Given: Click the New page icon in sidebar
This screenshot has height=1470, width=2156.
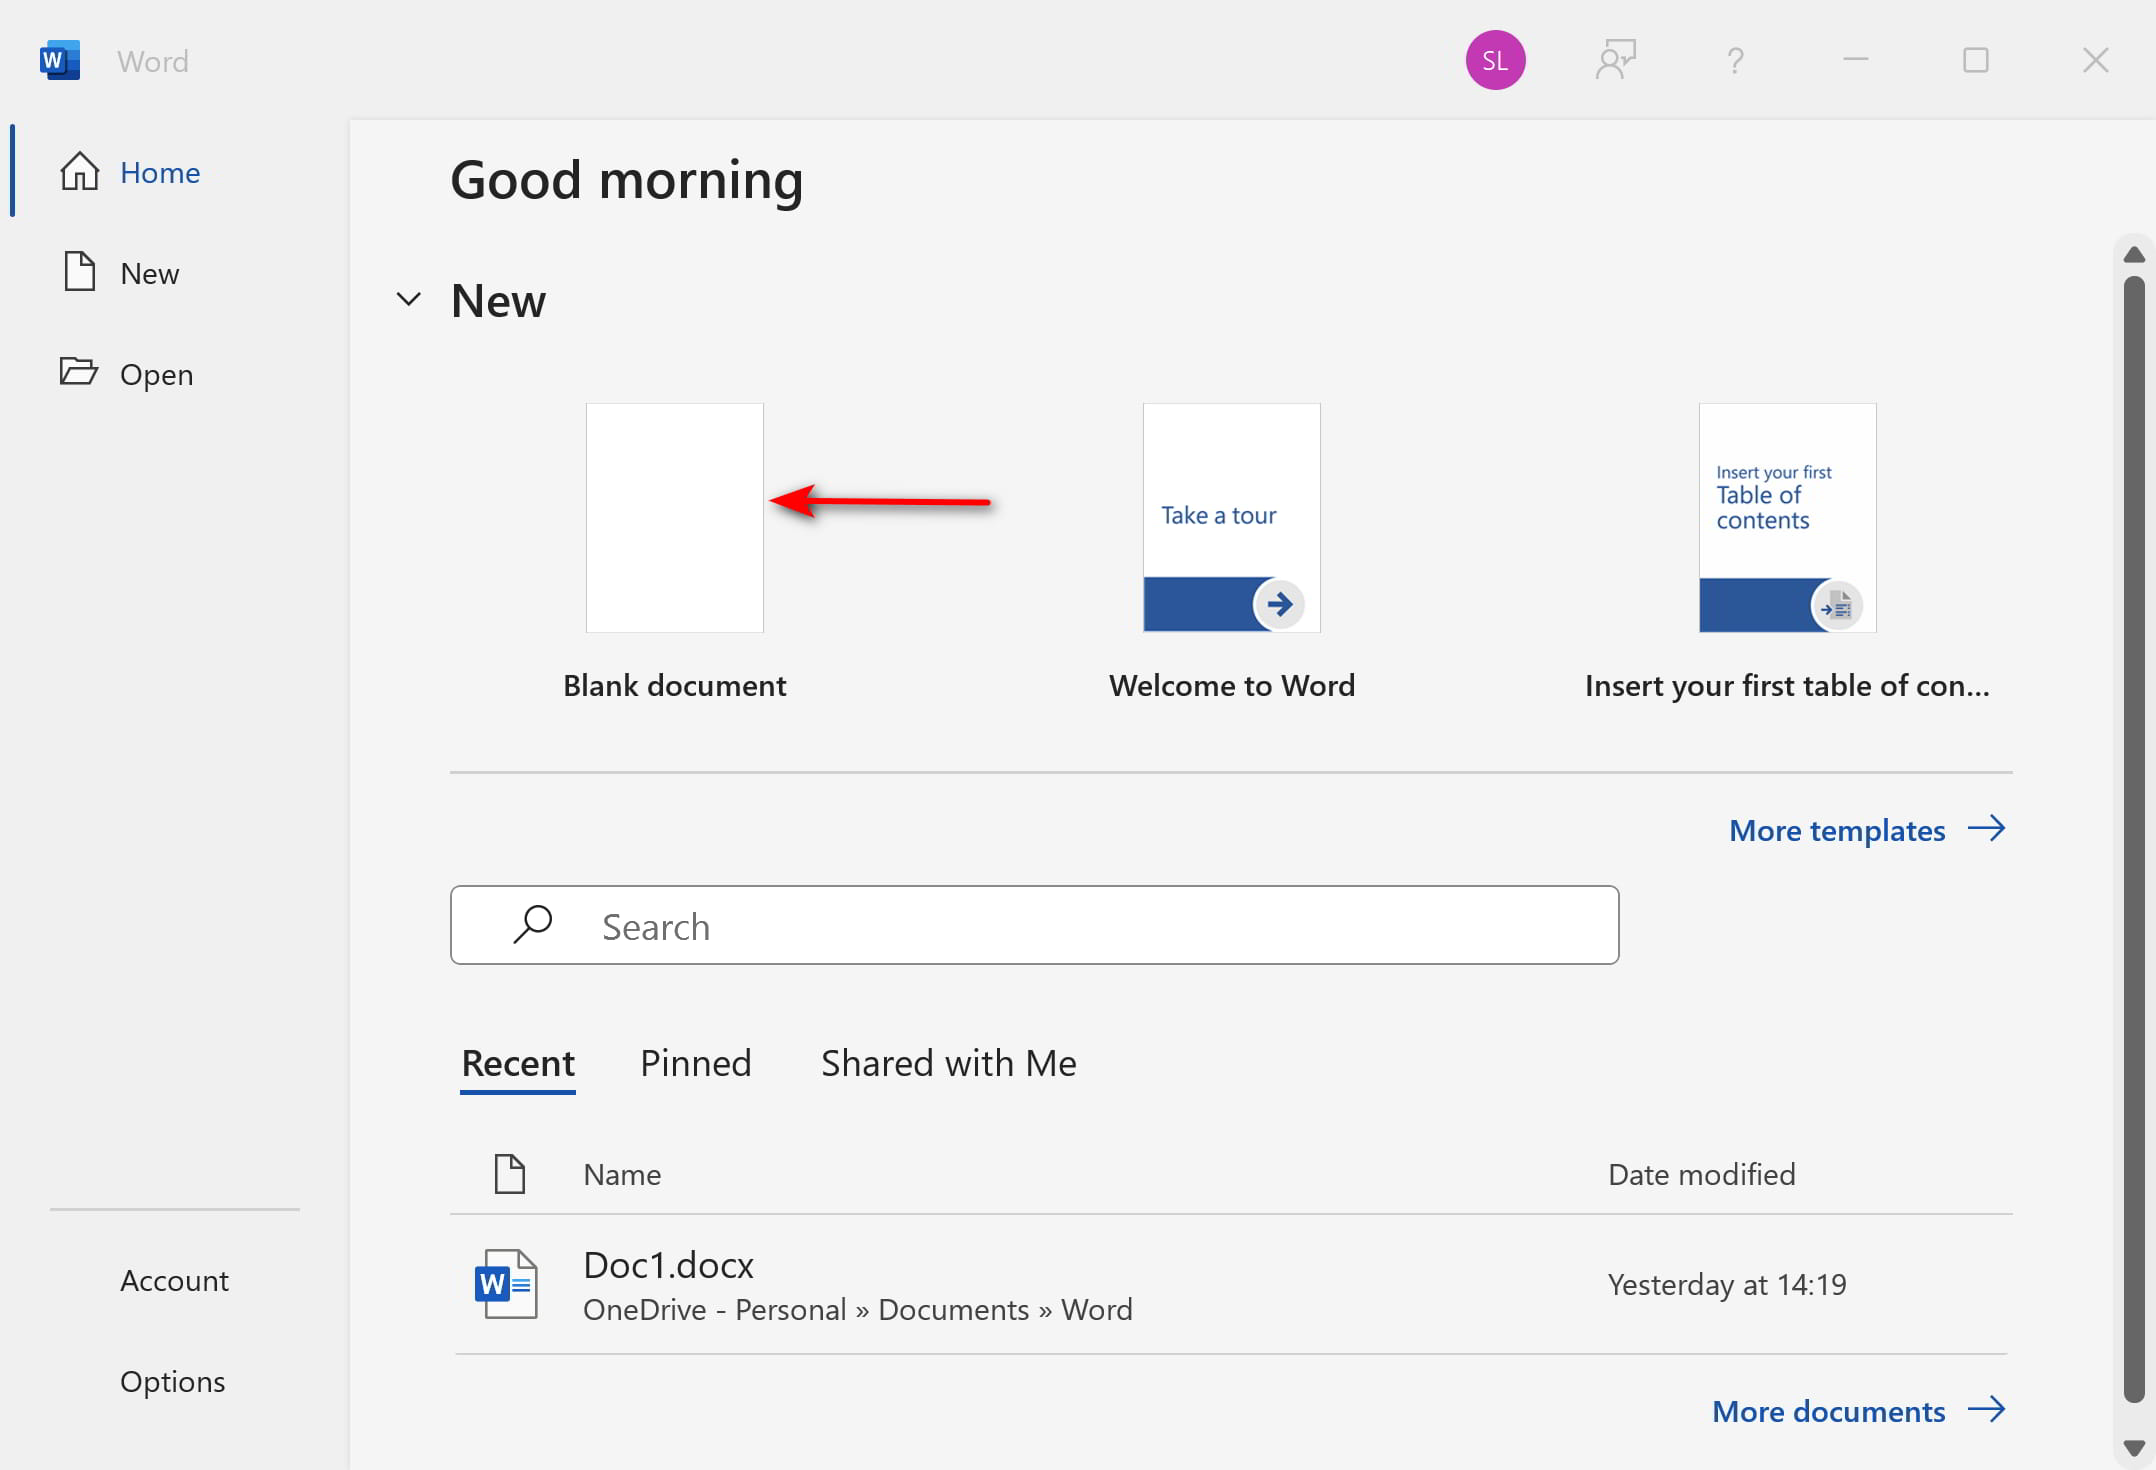Looking at the screenshot, I should pyautogui.click(x=80, y=272).
